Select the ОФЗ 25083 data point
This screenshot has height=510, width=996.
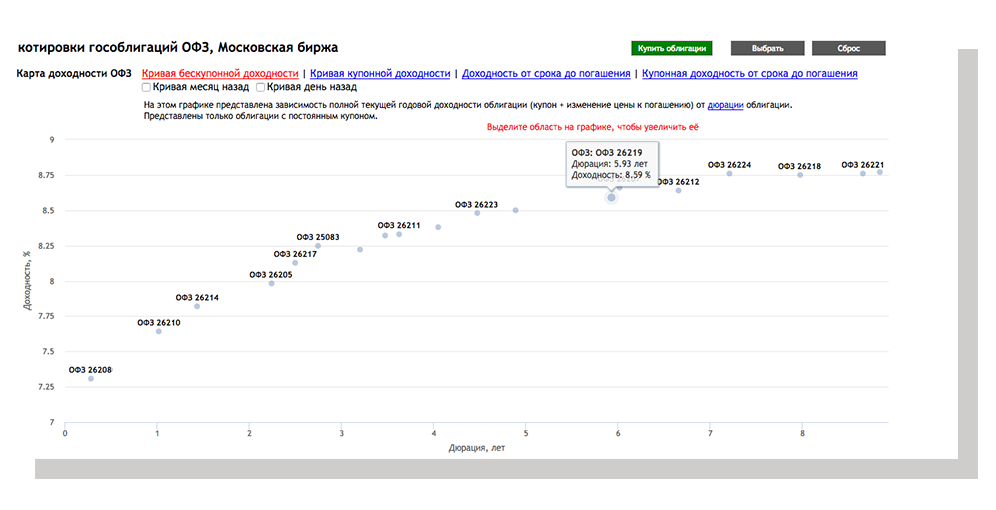coord(318,246)
